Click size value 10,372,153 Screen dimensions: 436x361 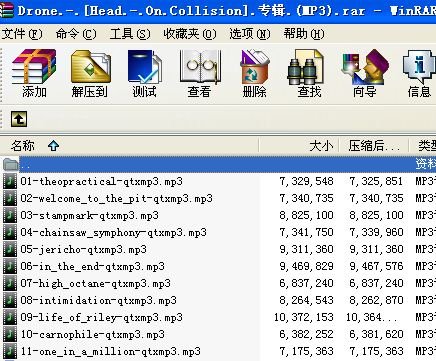(x=304, y=317)
